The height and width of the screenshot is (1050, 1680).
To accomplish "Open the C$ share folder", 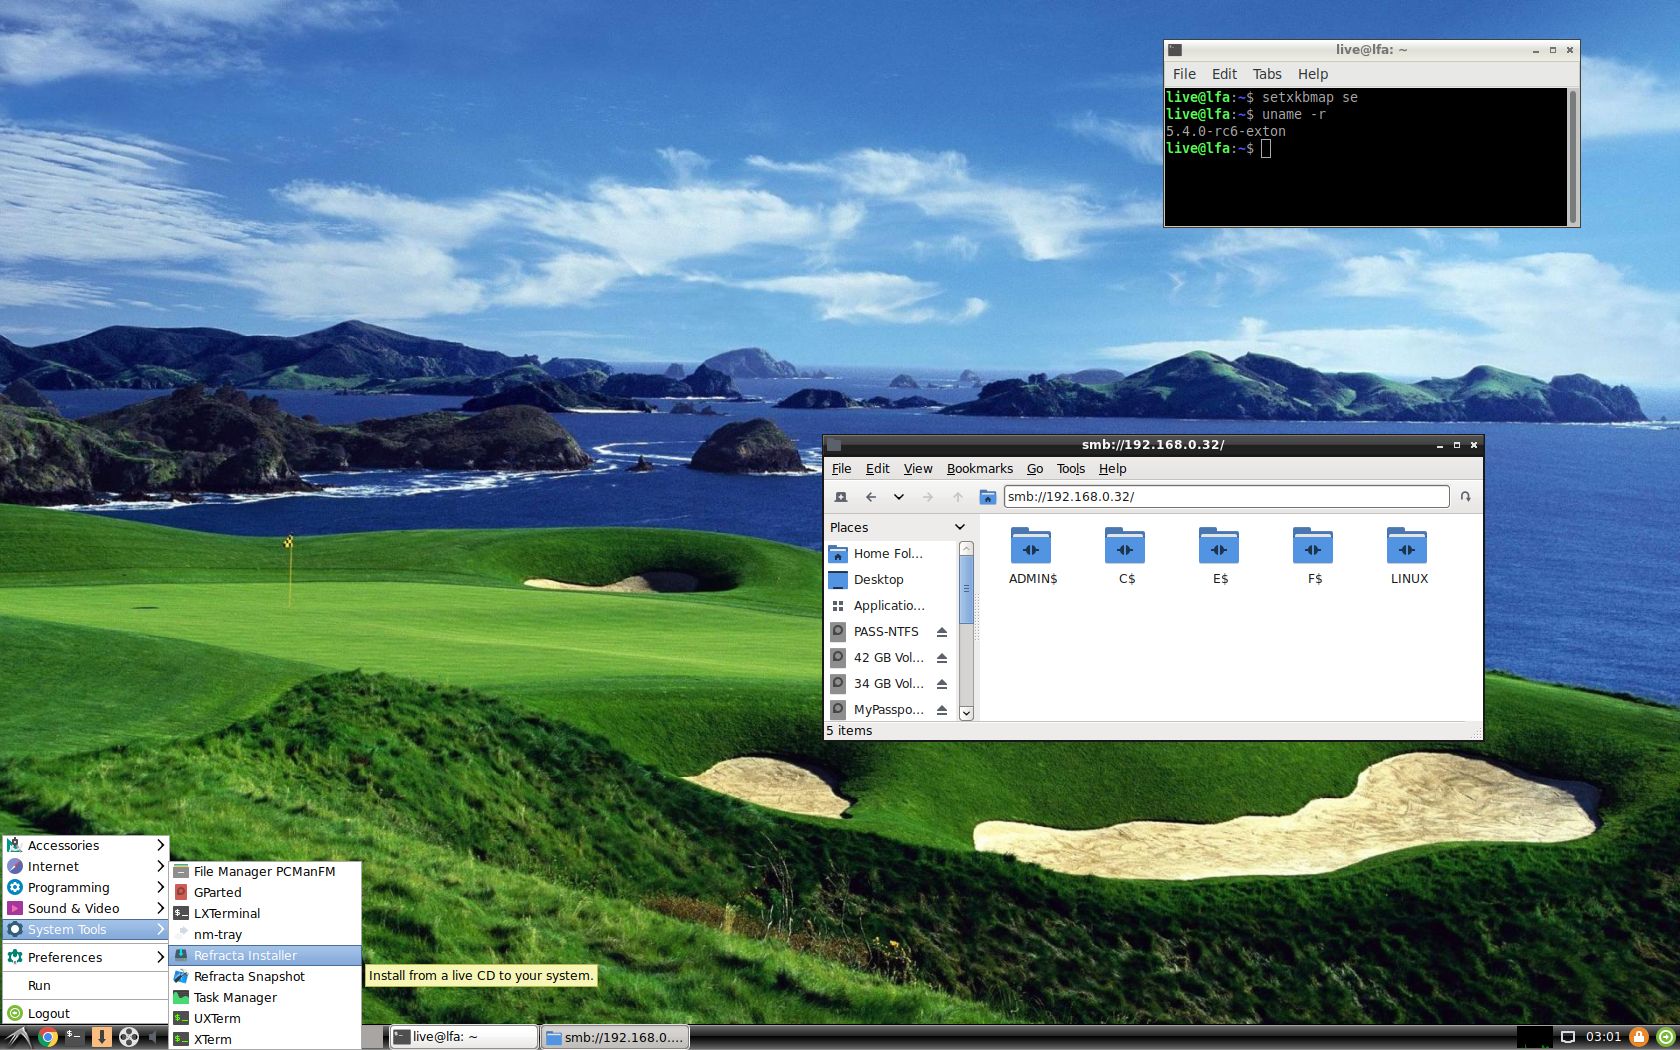I will click(x=1125, y=548).
